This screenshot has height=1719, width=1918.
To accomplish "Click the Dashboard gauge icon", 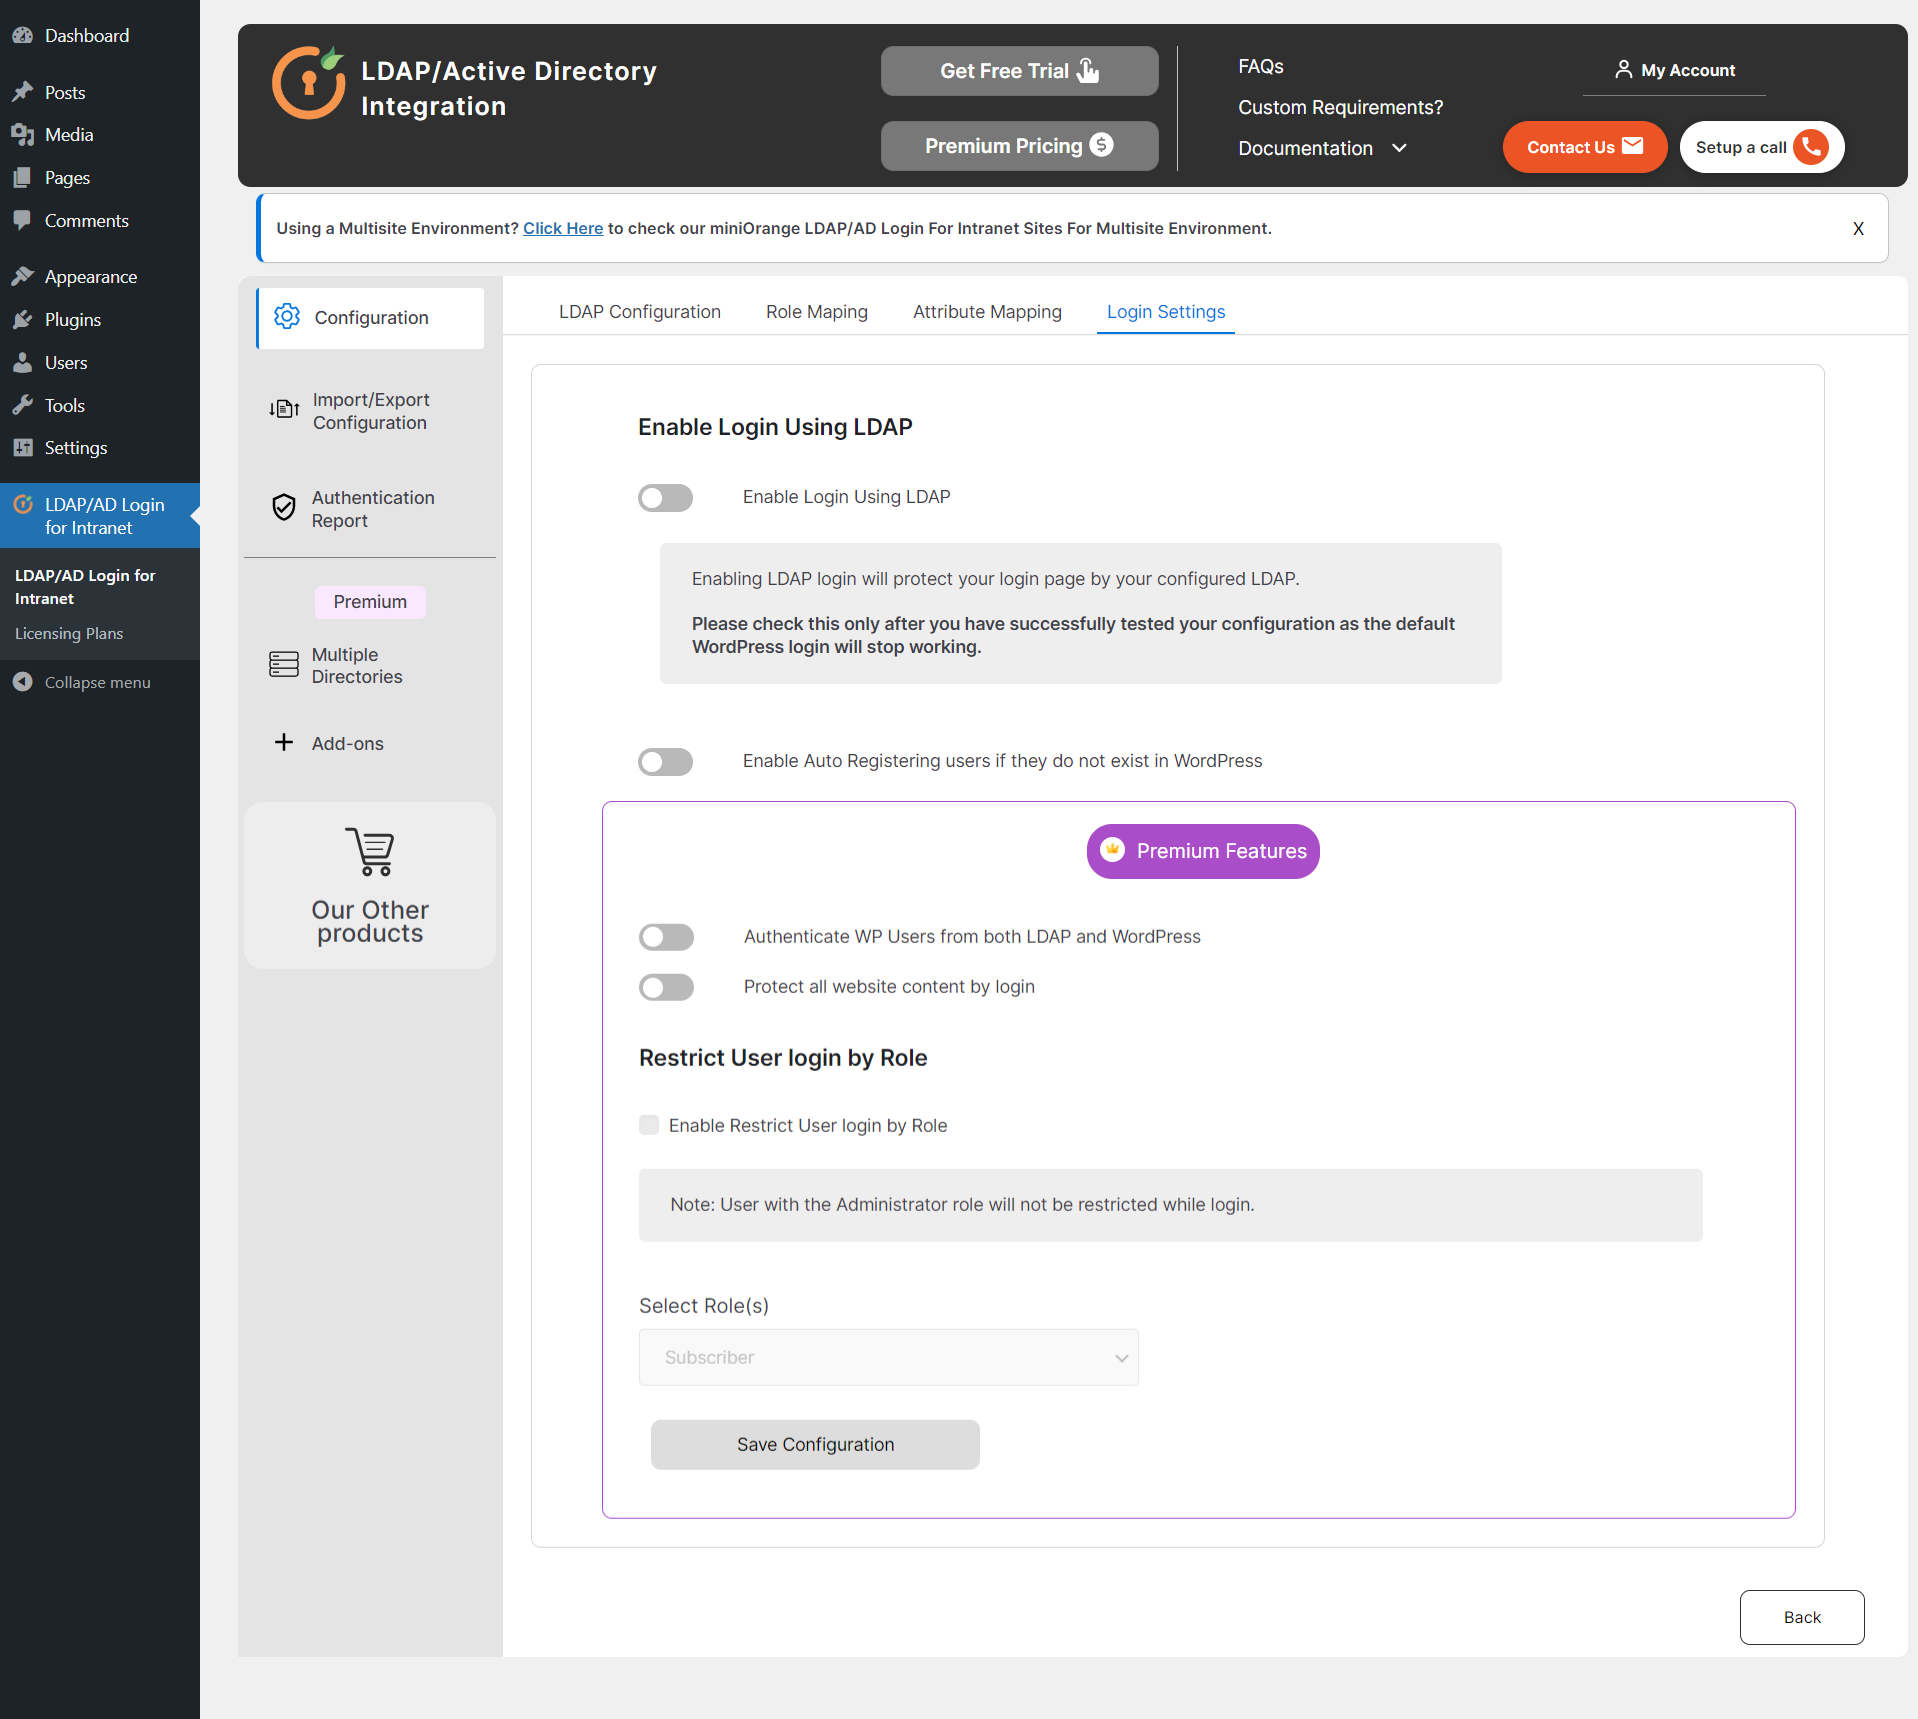I will pos(22,36).
